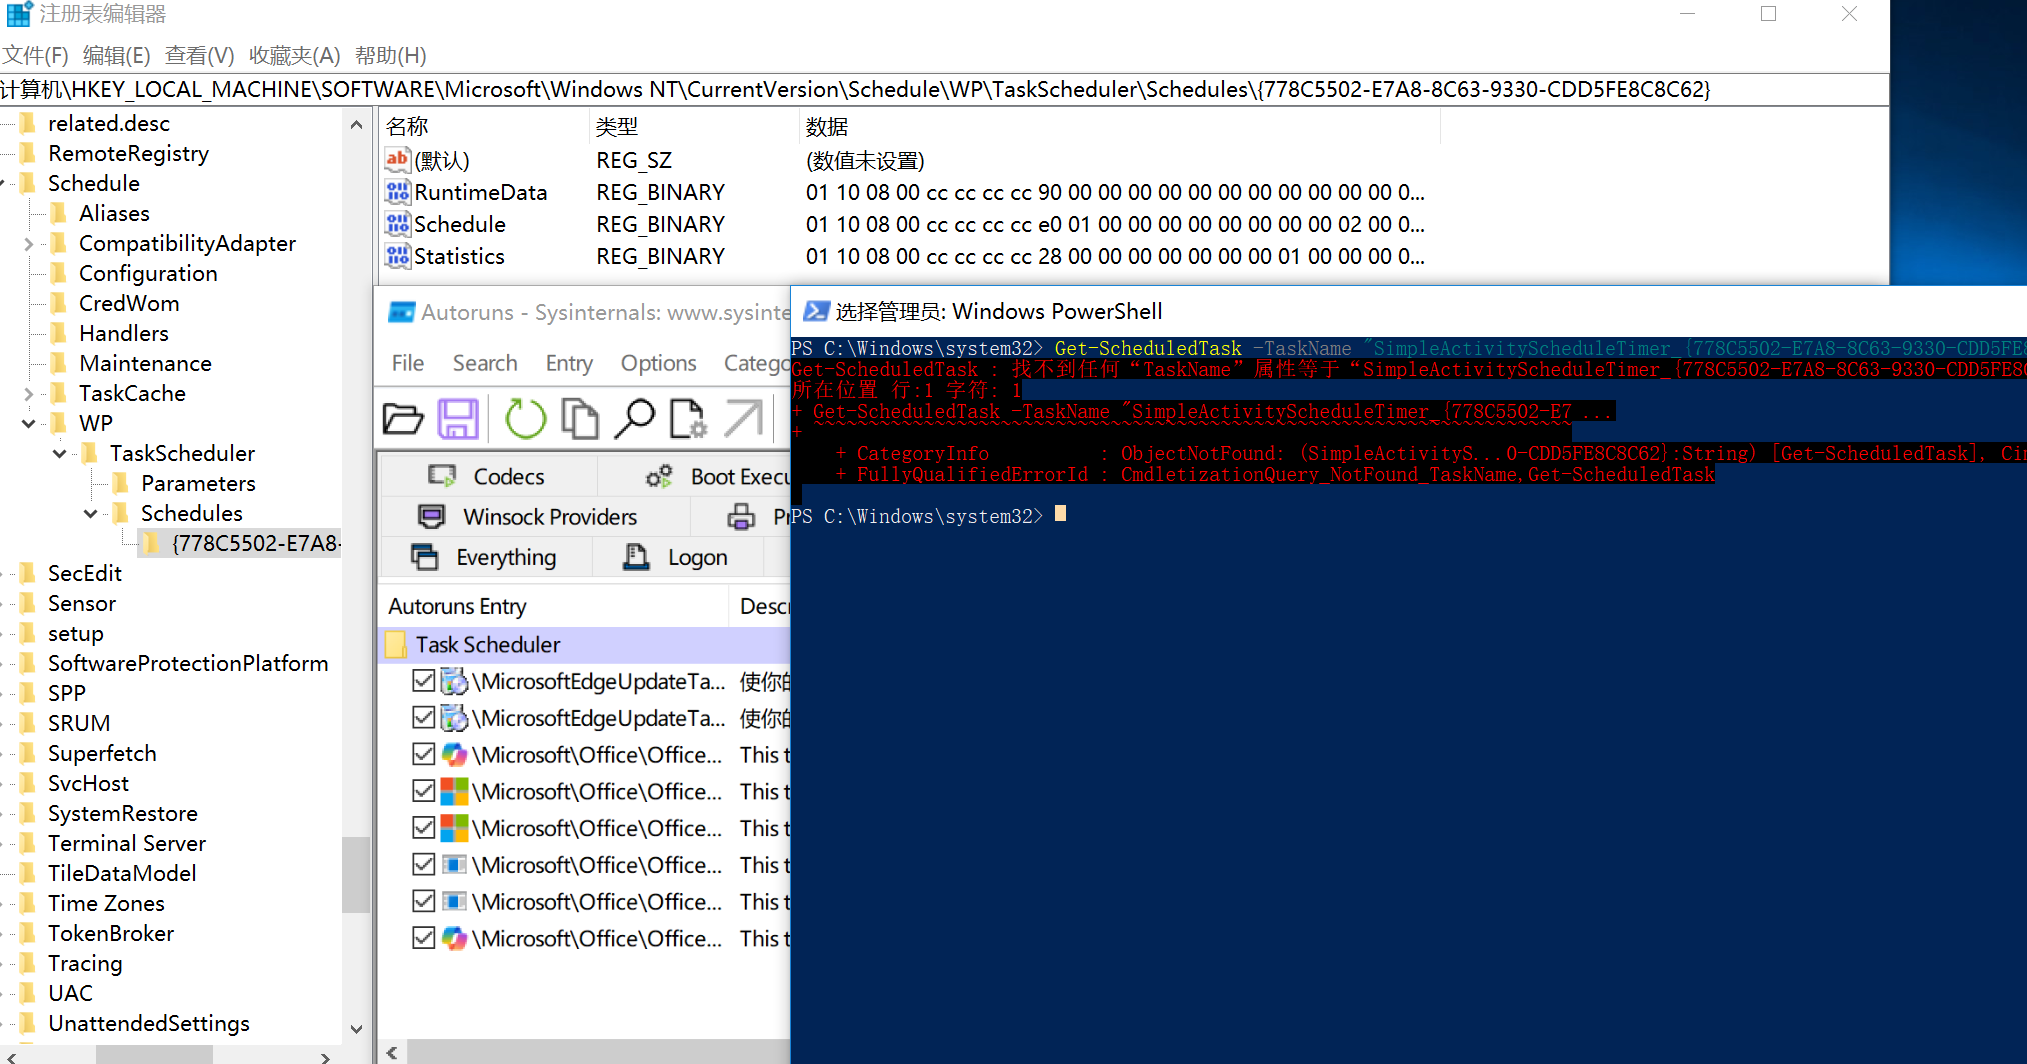The height and width of the screenshot is (1064, 2027).
Task: Click the 类型 column header
Action: click(x=695, y=127)
